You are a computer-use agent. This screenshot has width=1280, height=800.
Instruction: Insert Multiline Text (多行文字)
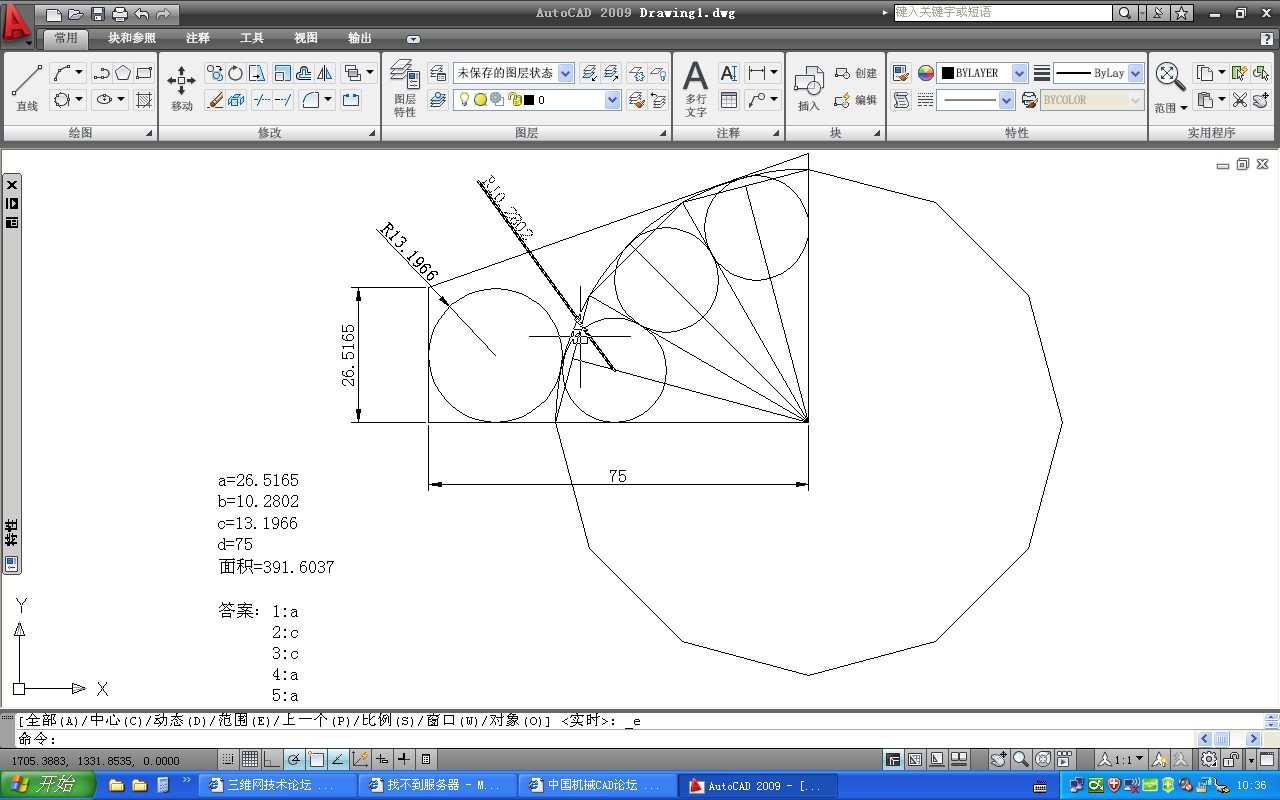[x=696, y=88]
